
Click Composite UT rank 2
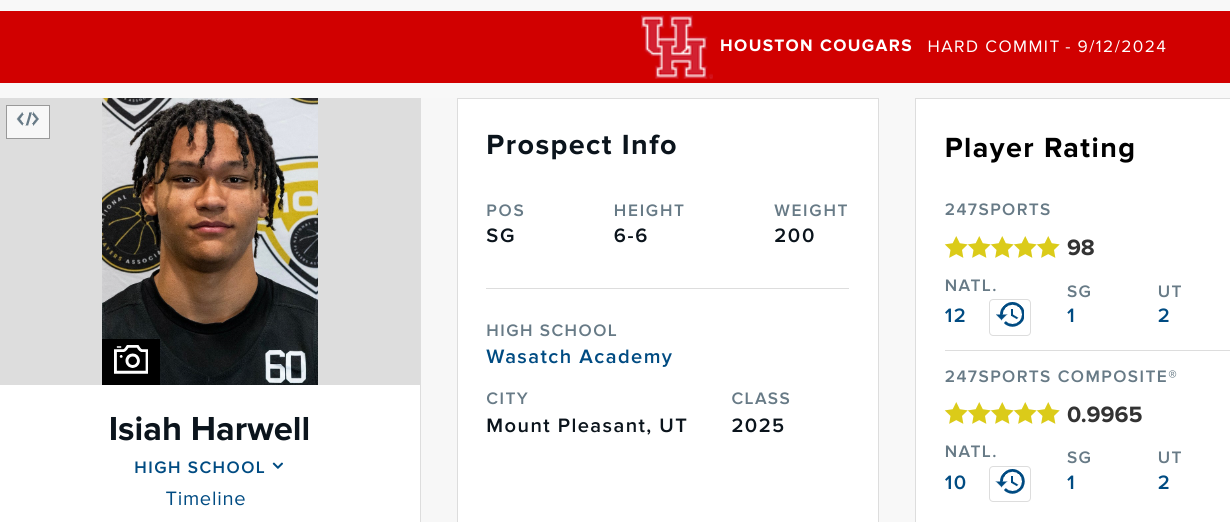pyautogui.click(x=1164, y=483)
